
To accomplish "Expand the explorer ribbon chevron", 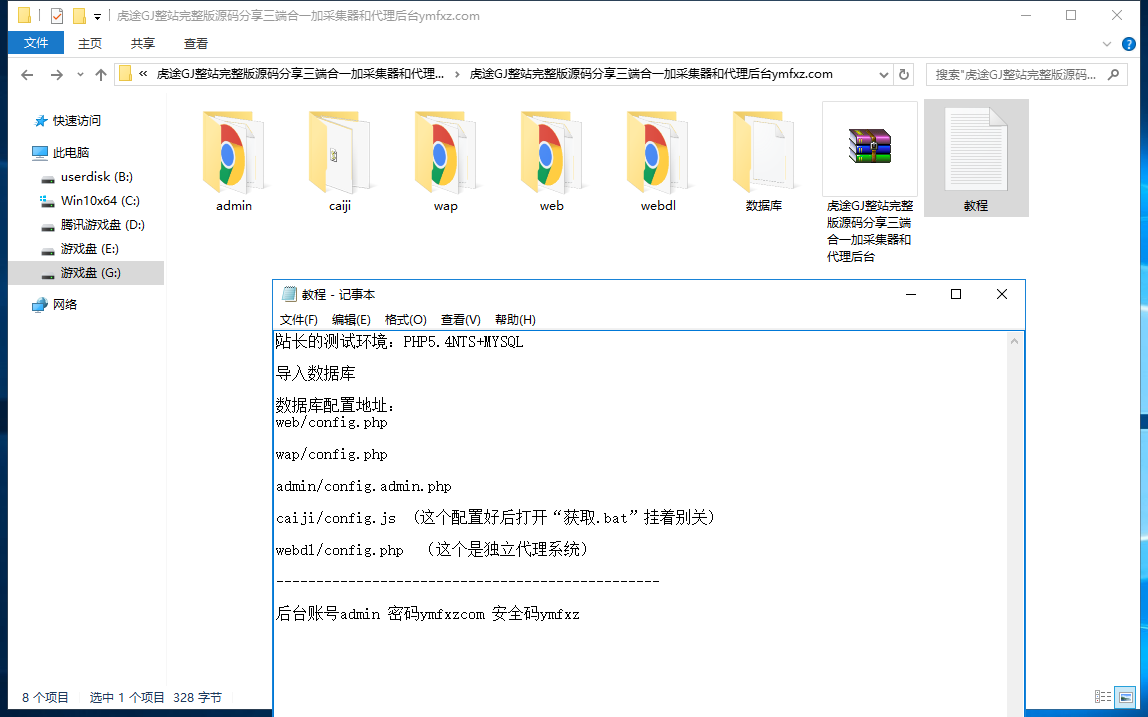I will (x=1106, y=43).
